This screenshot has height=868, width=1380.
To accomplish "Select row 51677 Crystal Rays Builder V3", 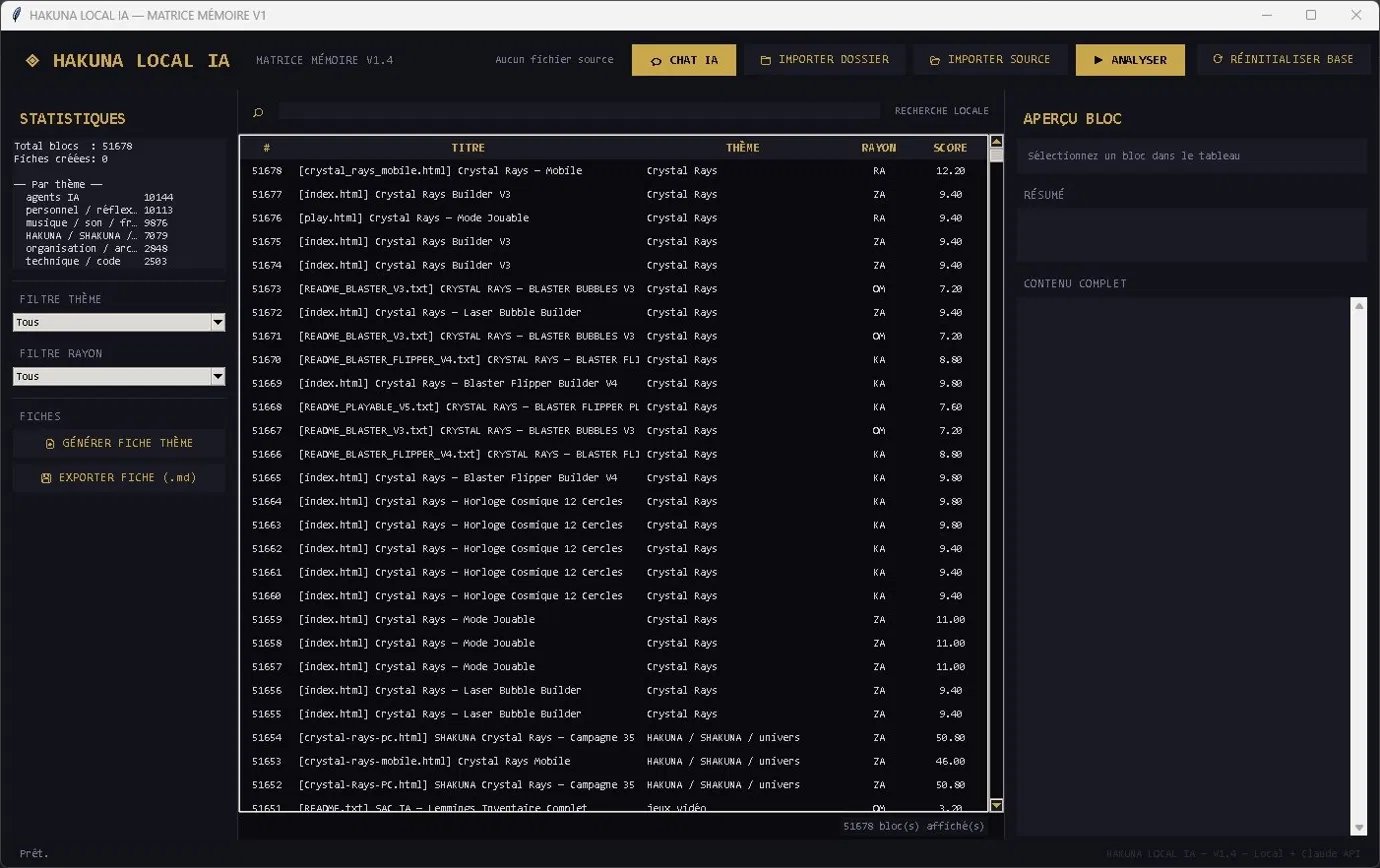I will (614, 194).
